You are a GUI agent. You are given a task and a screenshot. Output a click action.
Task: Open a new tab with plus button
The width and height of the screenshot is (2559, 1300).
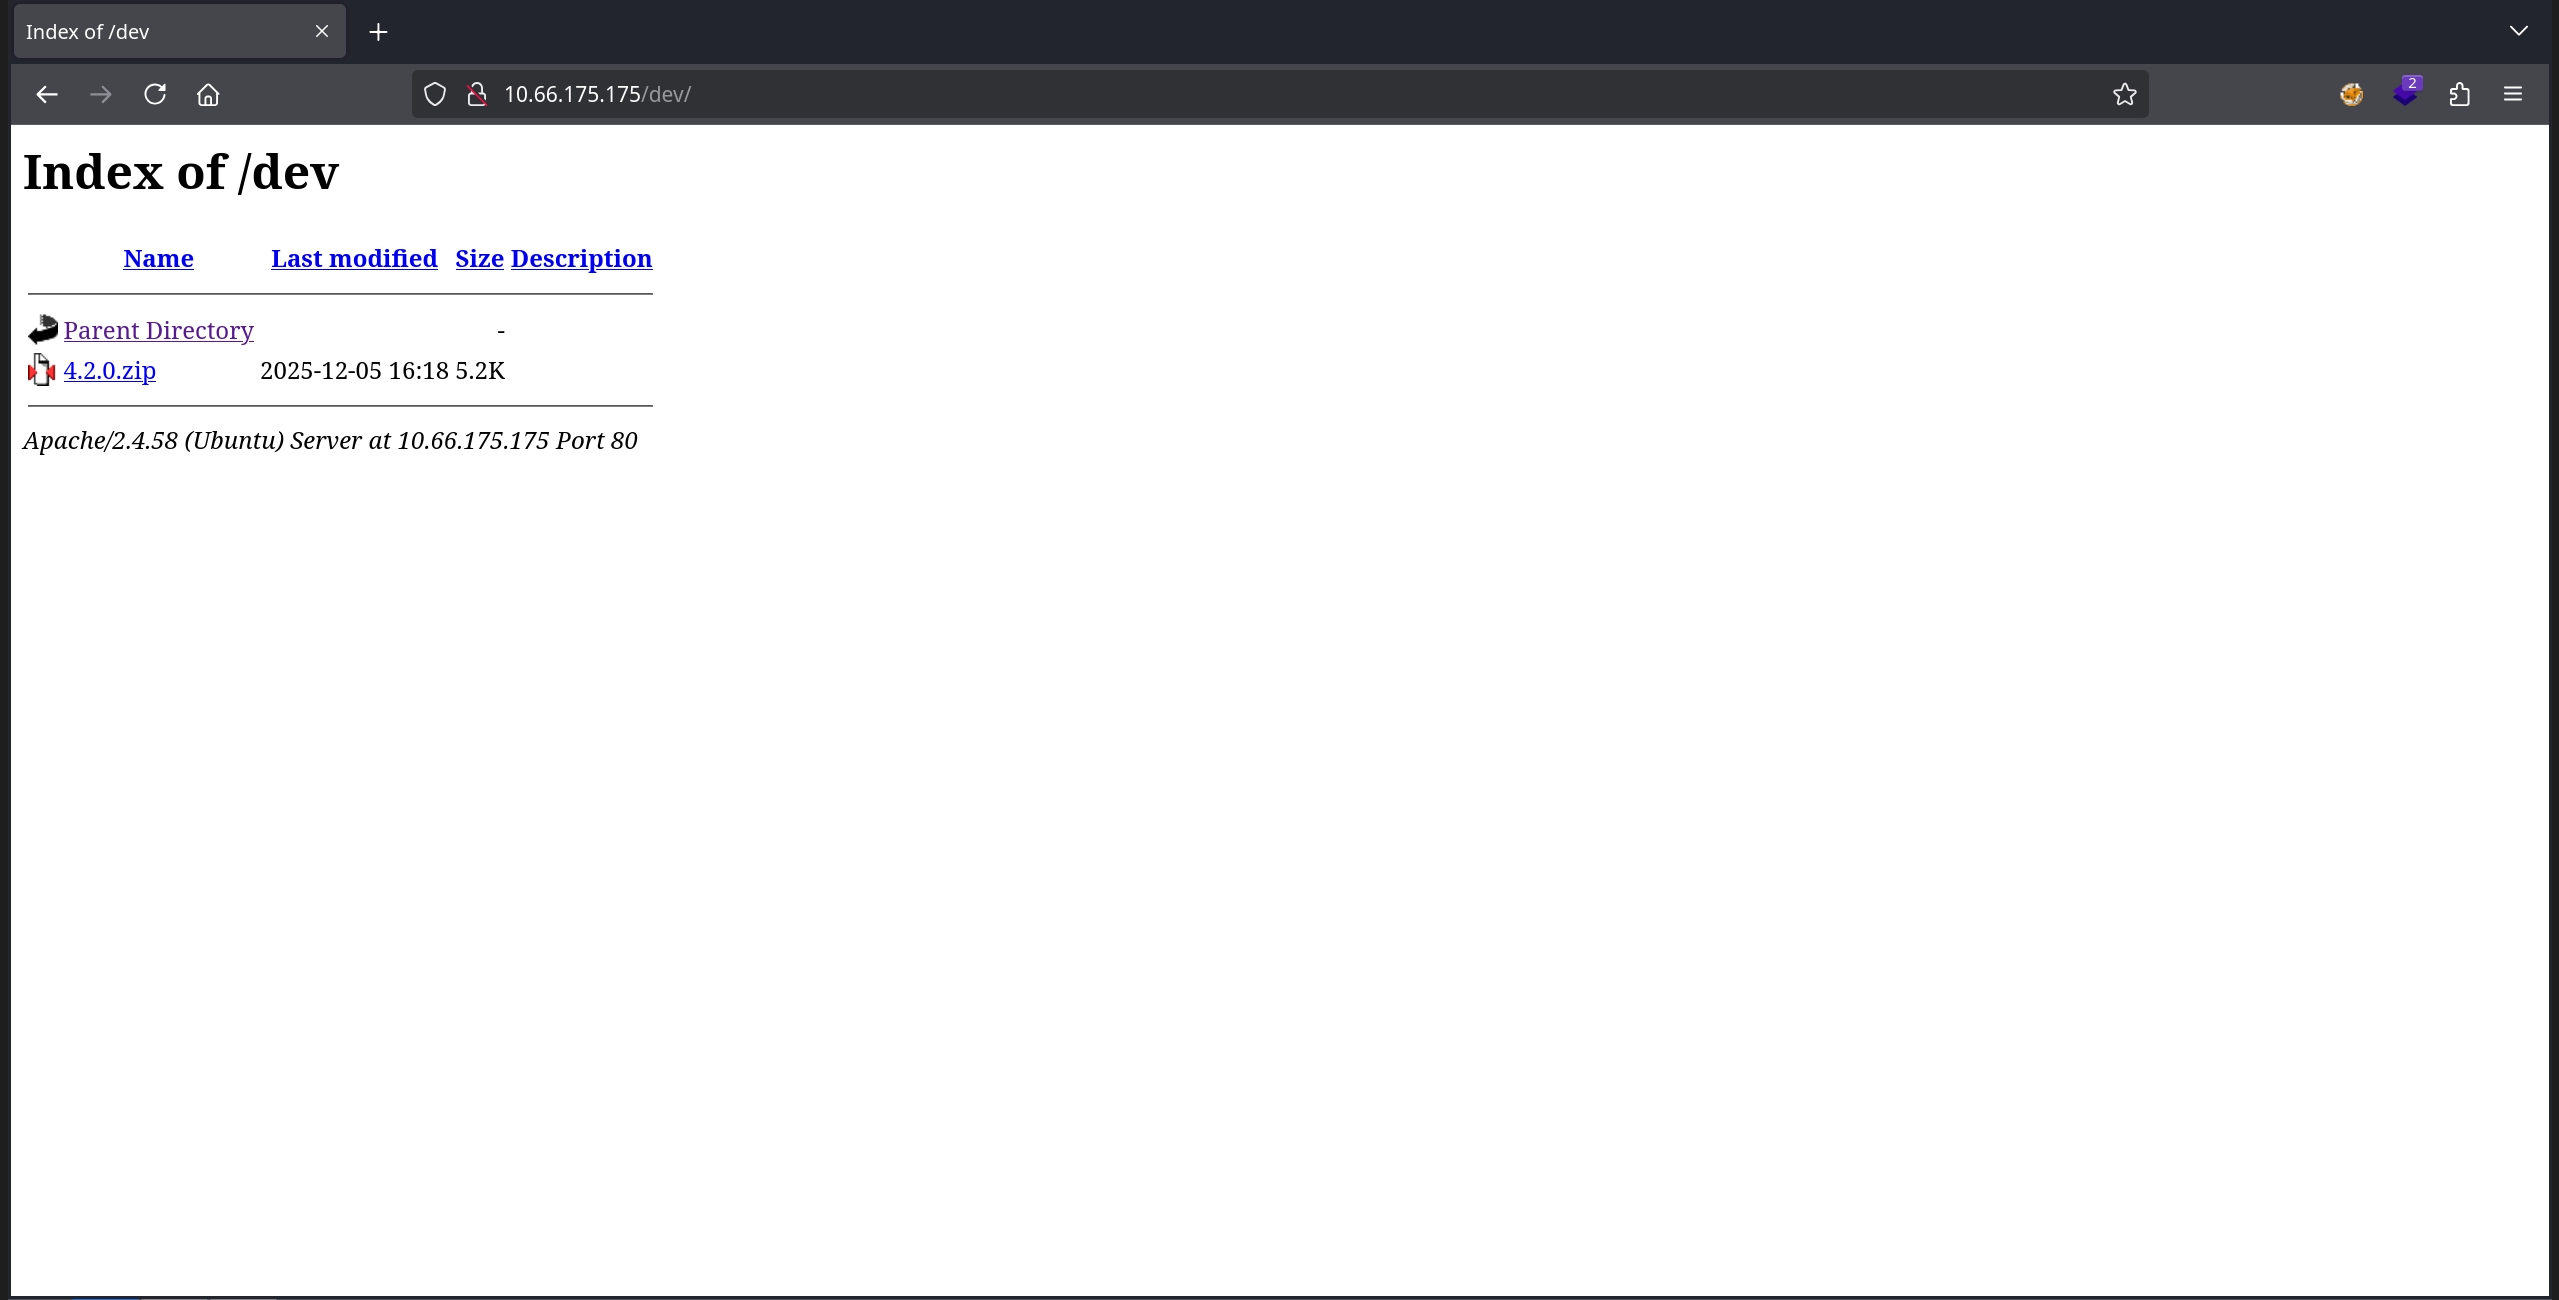coord(378,32)
